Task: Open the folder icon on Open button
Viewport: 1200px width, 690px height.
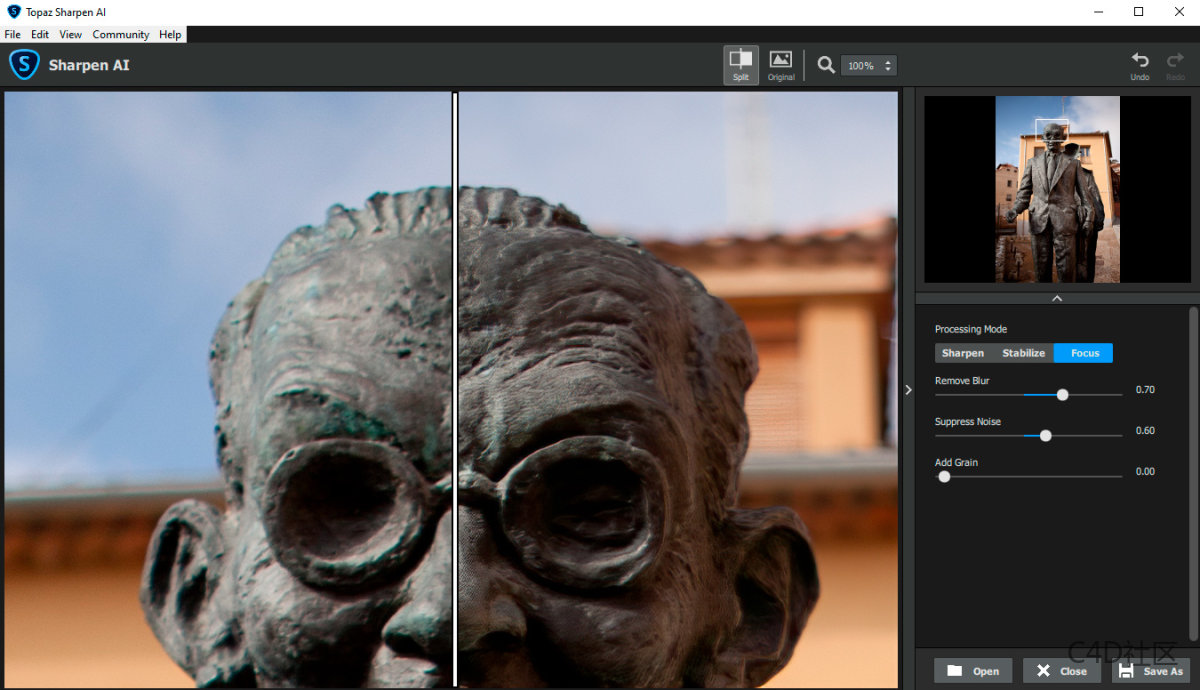Action: pos(955,670)
